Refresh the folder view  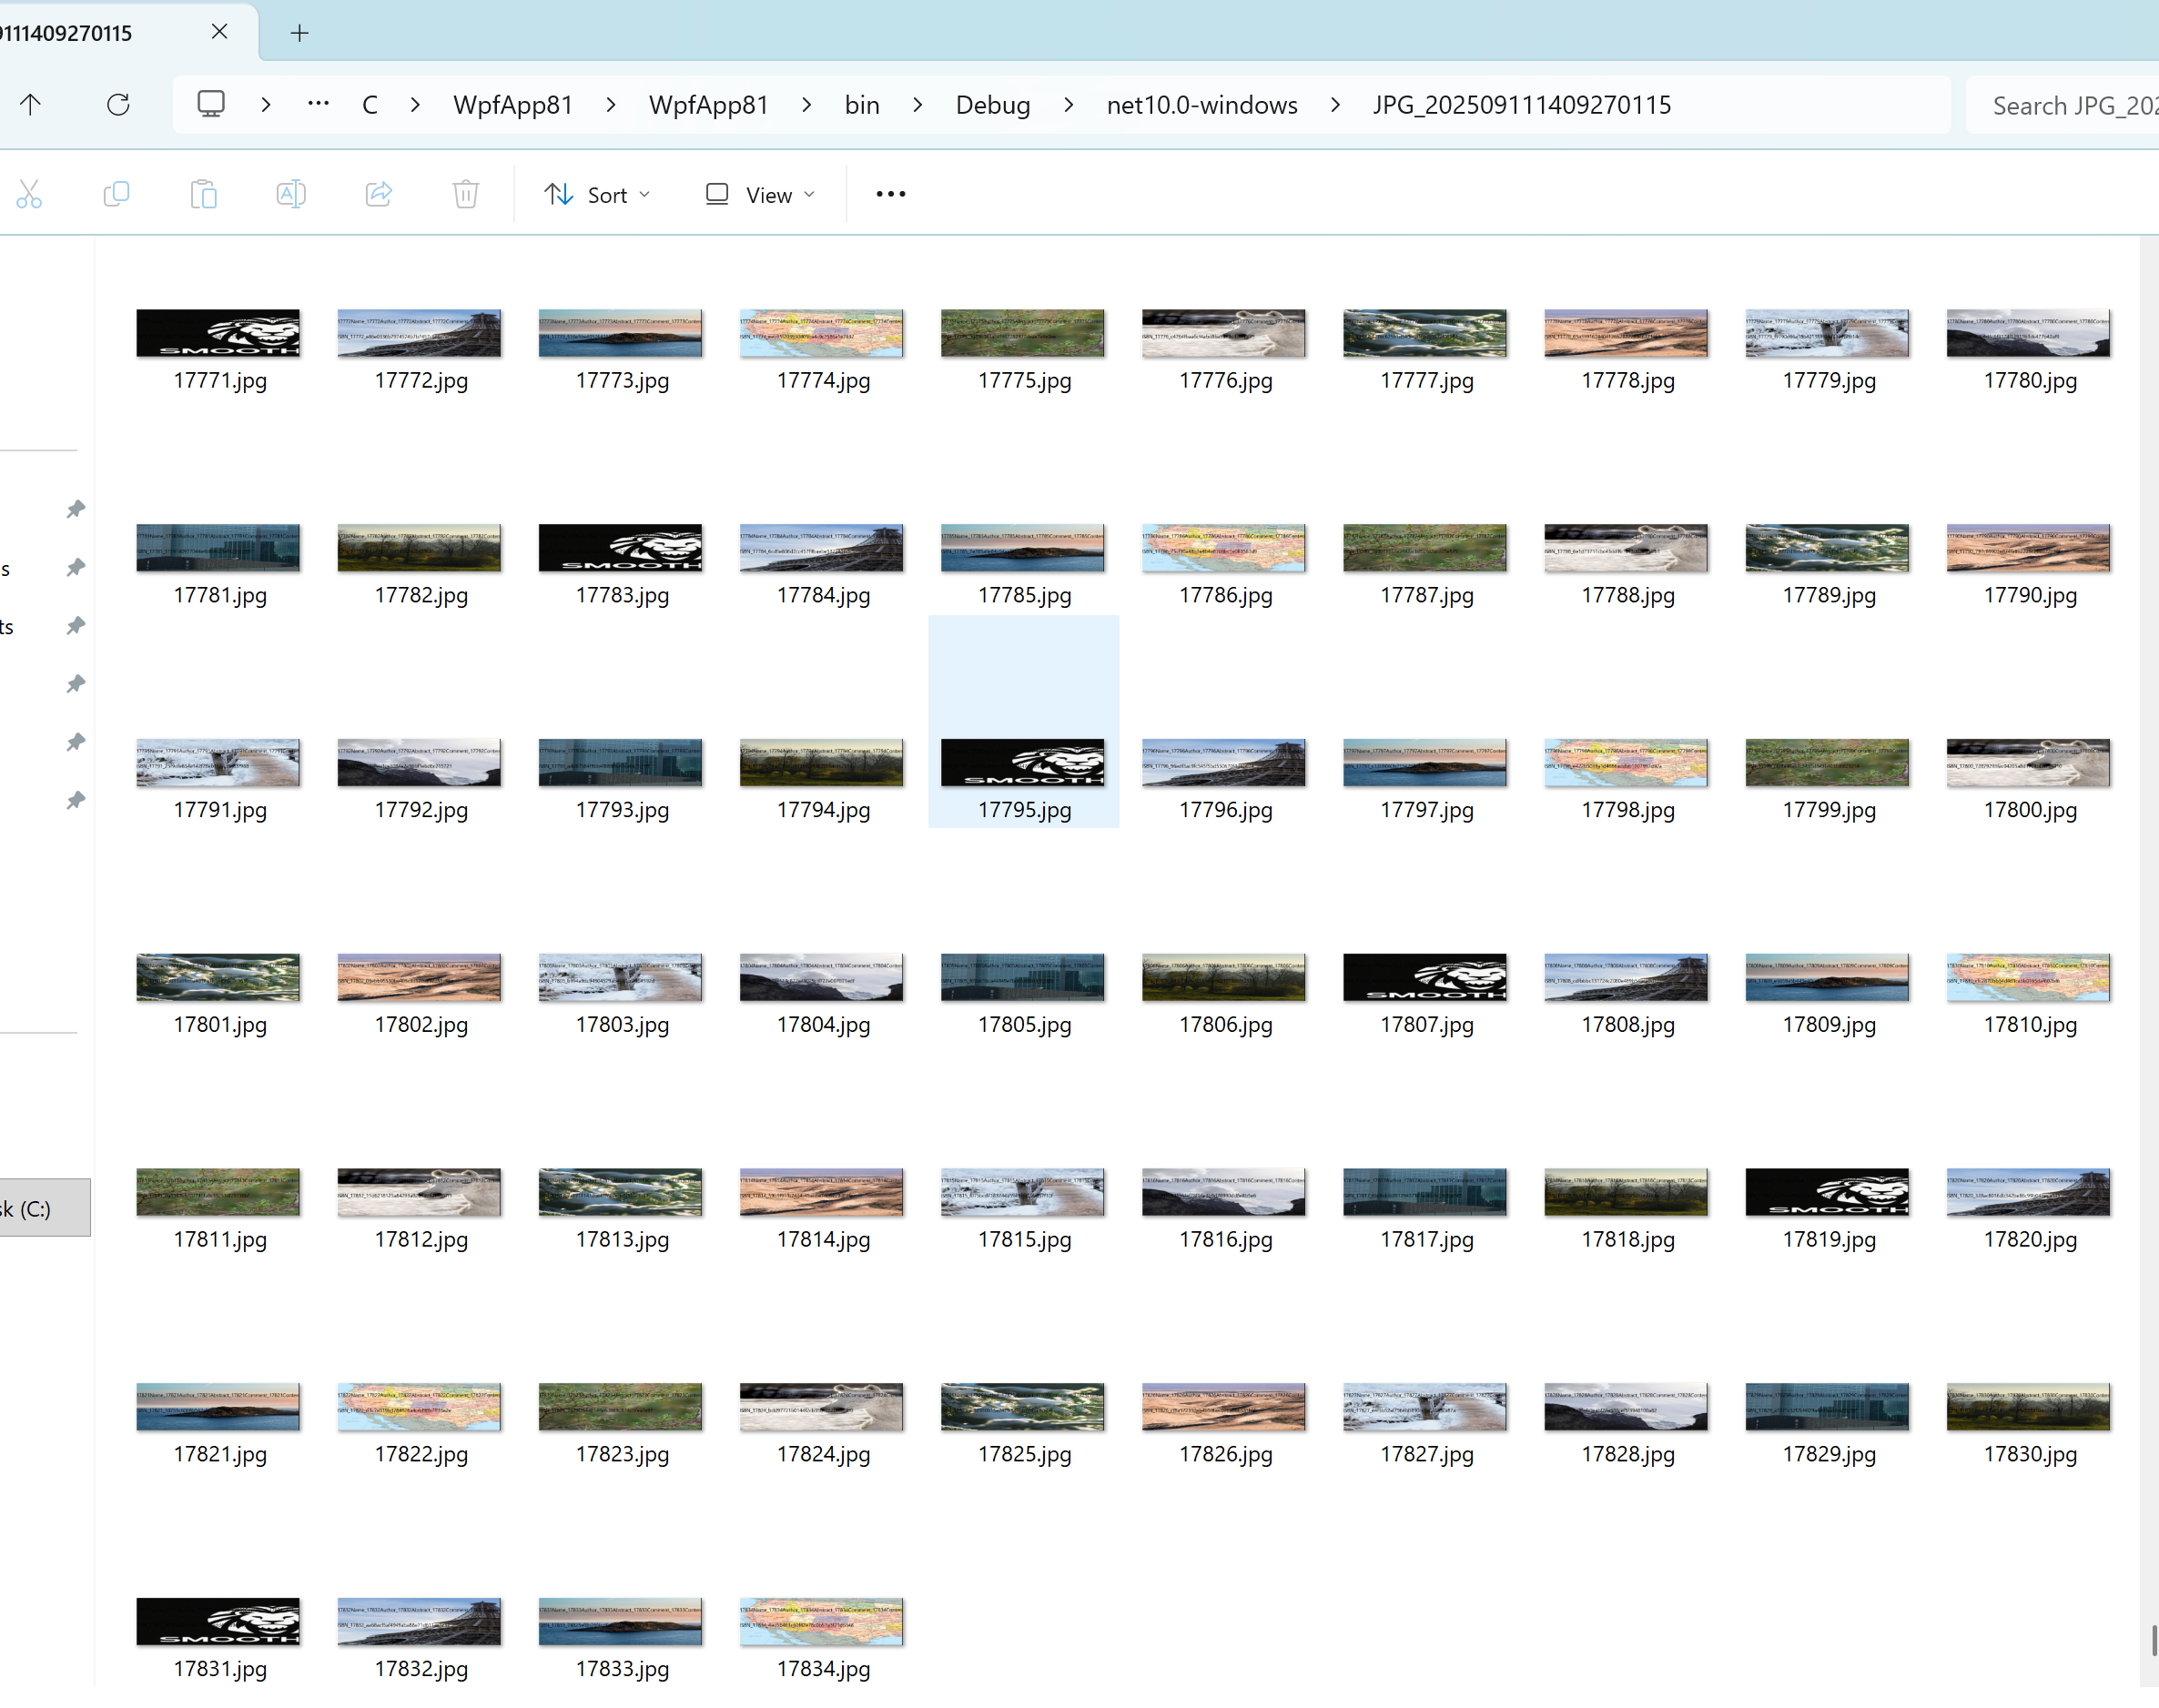pos(118,104)
